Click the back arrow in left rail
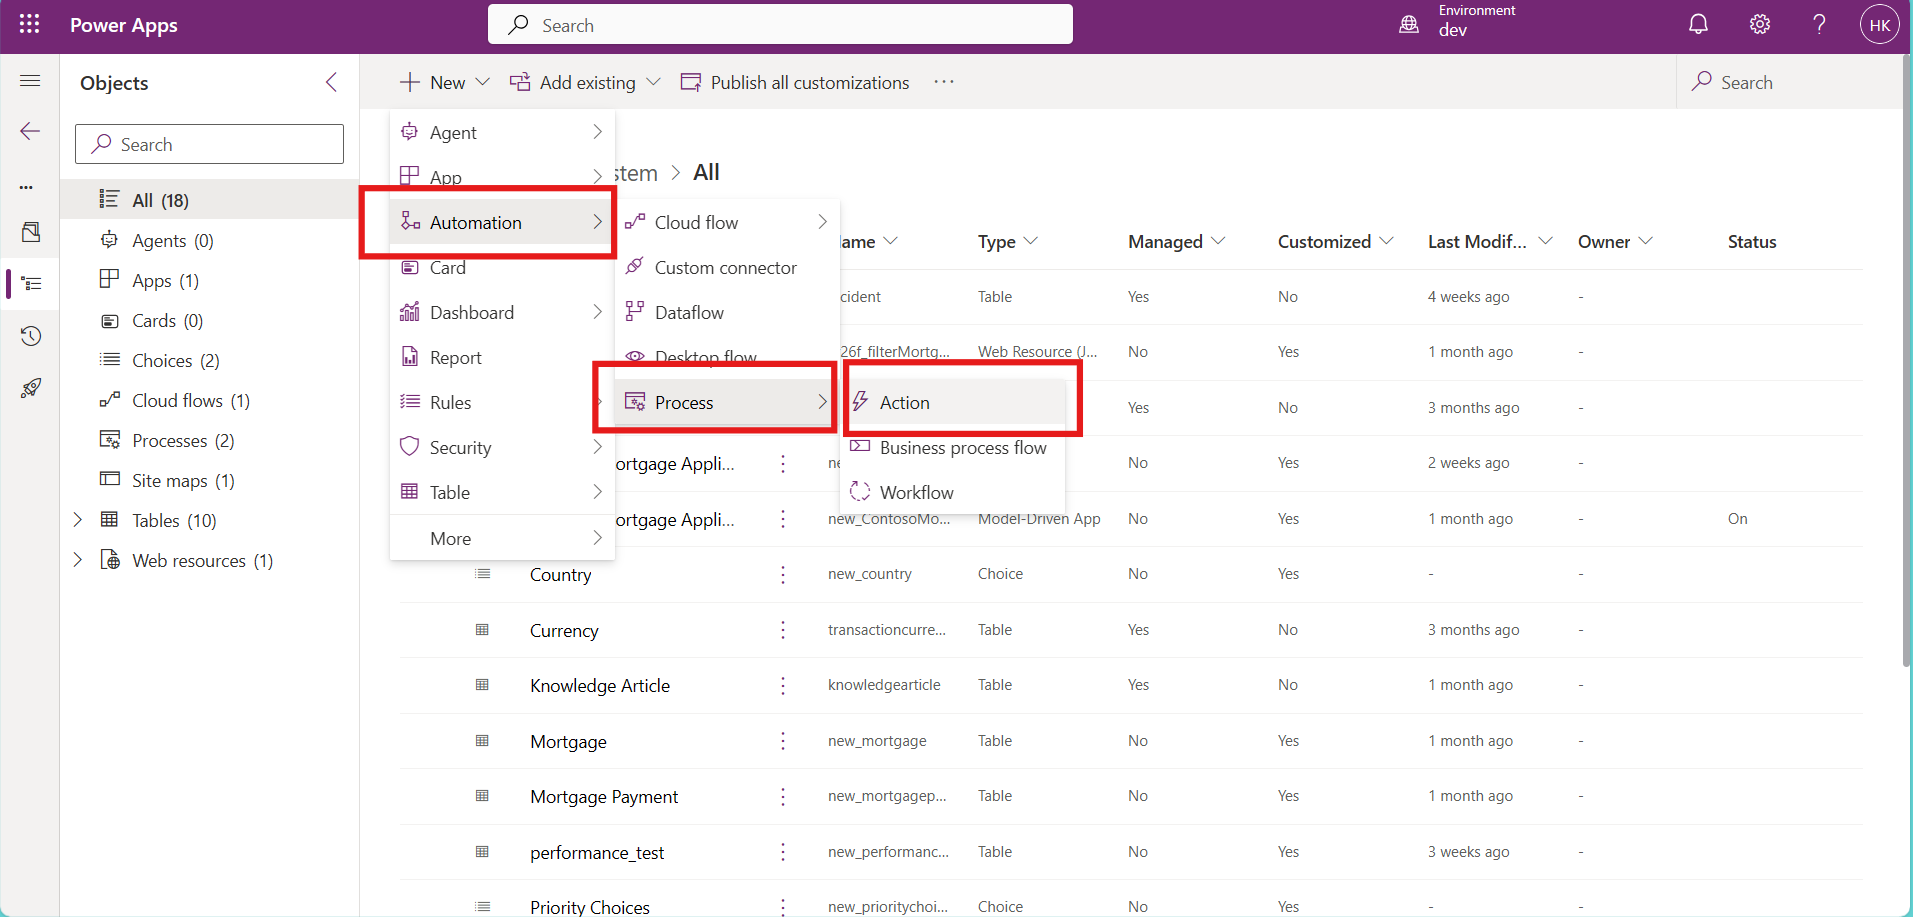This screenshot has height=917, width=1913. click(x=30, y=131)
